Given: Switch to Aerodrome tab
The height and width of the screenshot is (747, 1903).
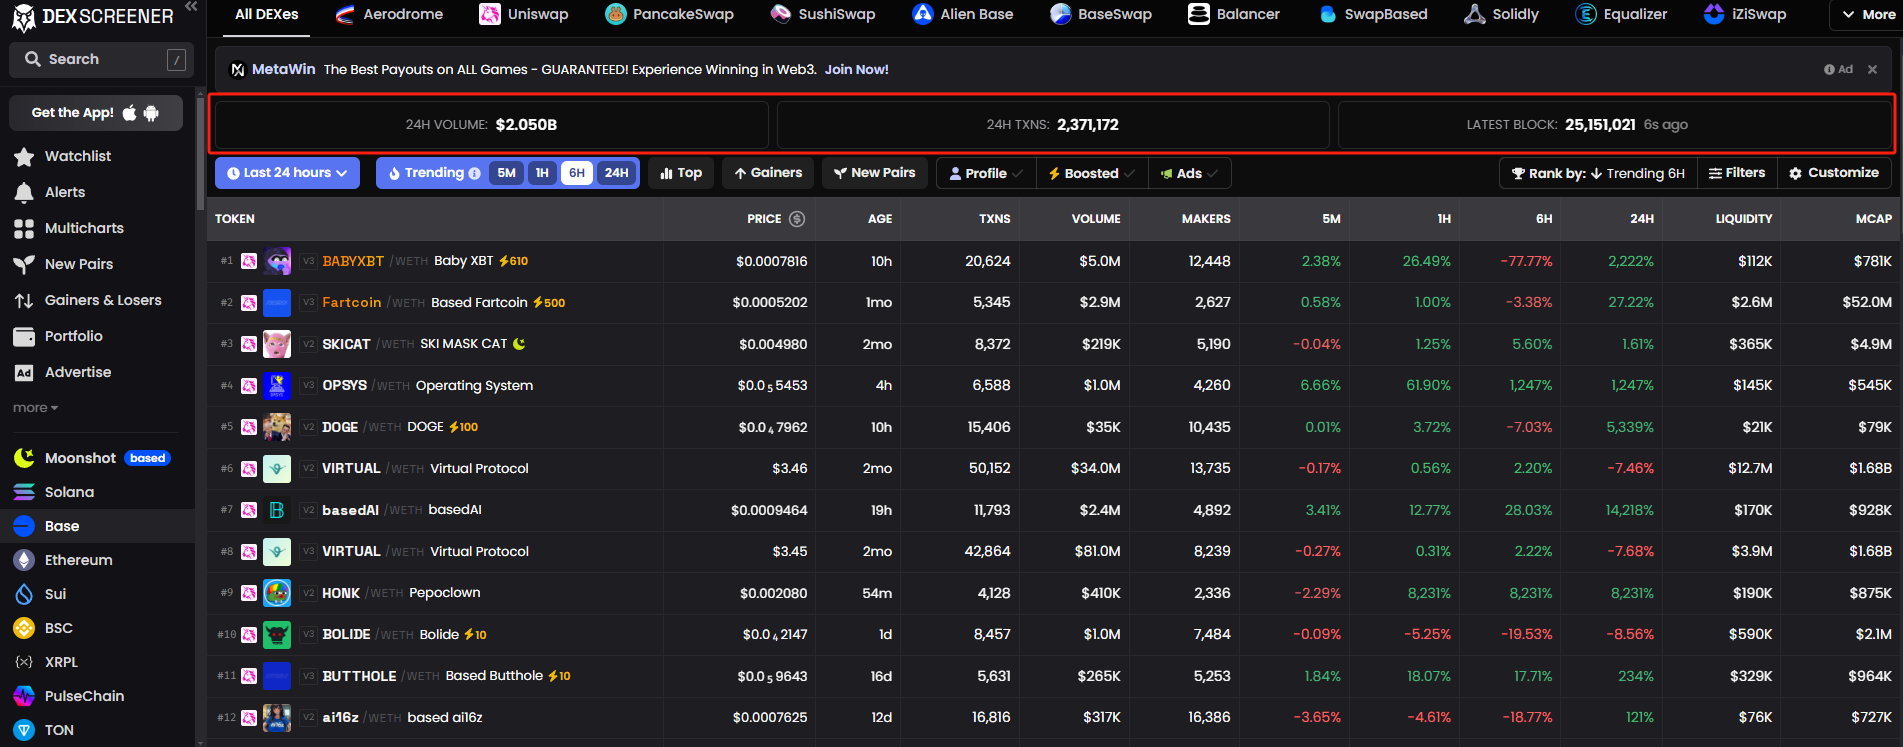Looking at the screenshot, I should 389,15.
